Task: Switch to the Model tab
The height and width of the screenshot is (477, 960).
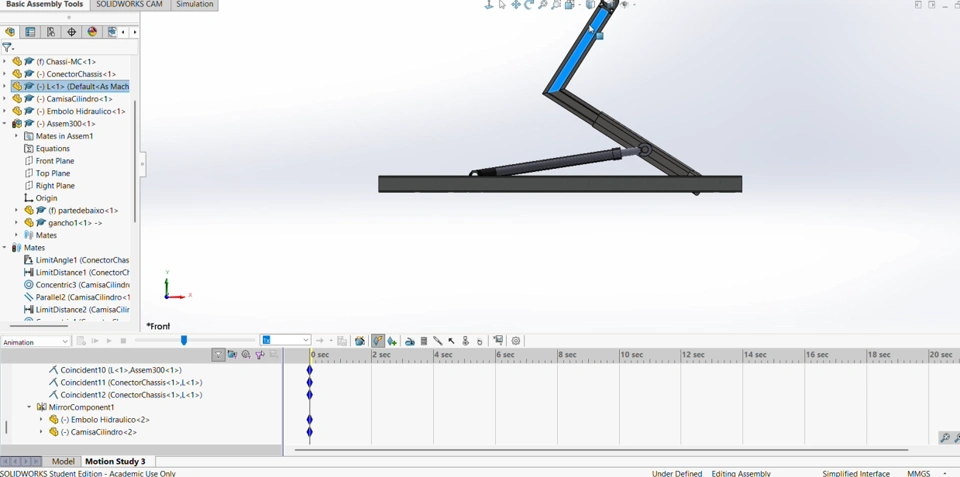Action: [x=63, y=461]
